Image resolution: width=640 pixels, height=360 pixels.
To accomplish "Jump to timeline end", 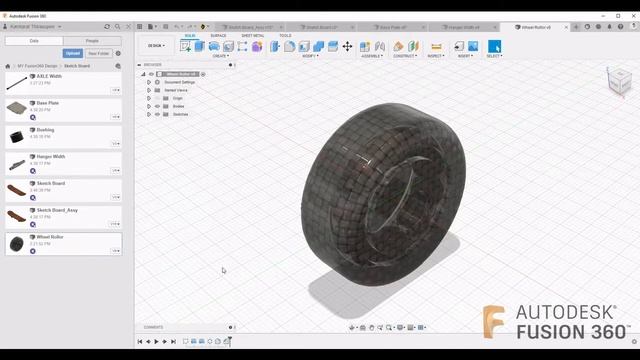I will point(173,342).
